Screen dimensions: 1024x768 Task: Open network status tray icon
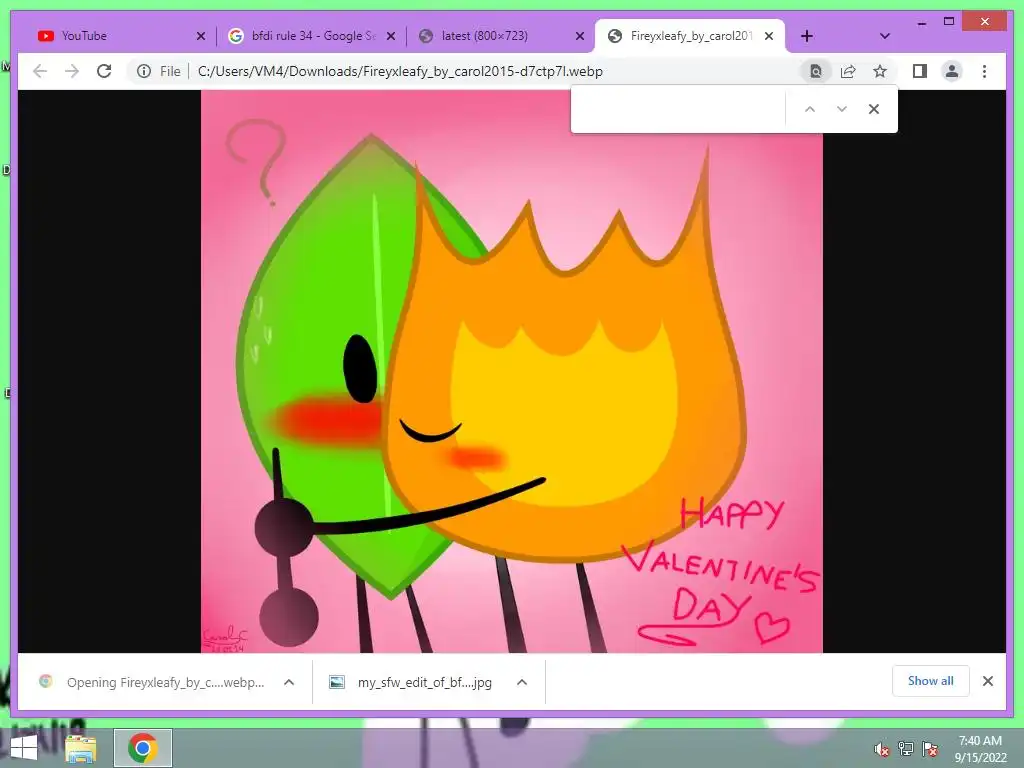[906, 749]
